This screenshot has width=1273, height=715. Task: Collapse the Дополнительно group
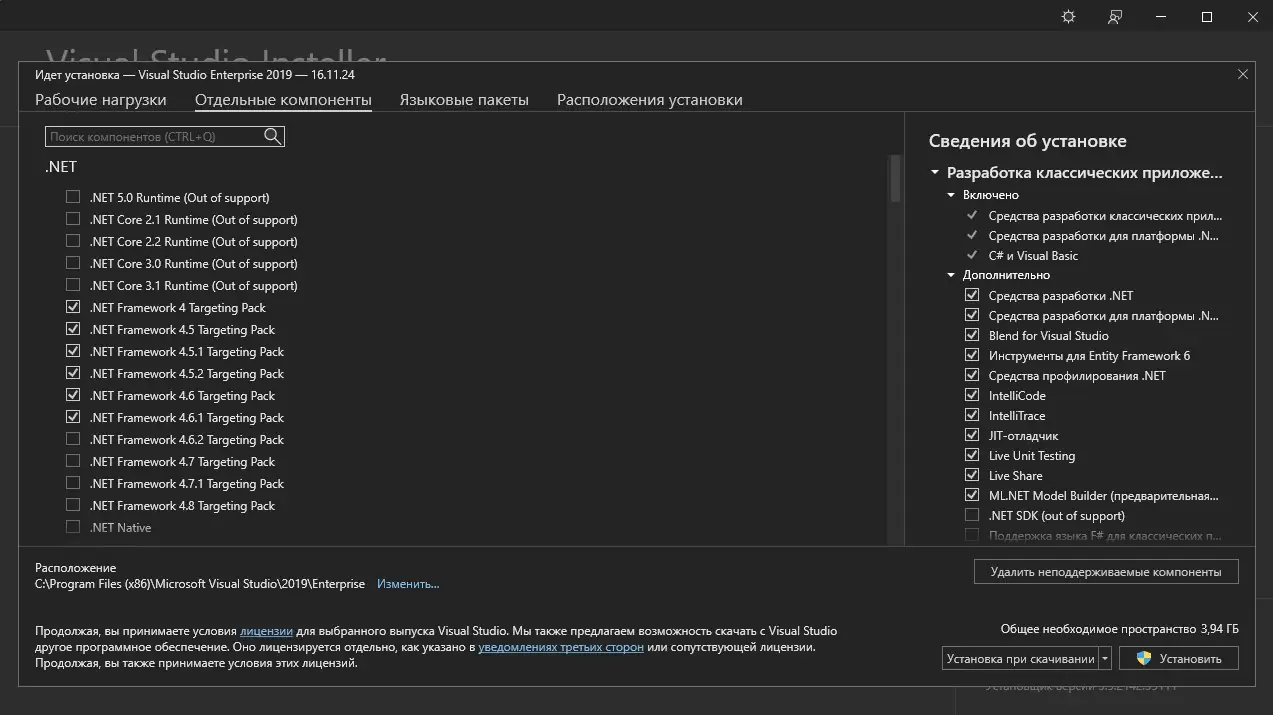(x=952, y=275)
